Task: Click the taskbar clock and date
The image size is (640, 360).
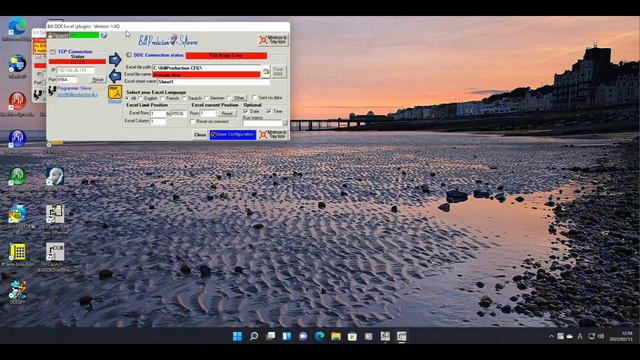Action: 621,336
